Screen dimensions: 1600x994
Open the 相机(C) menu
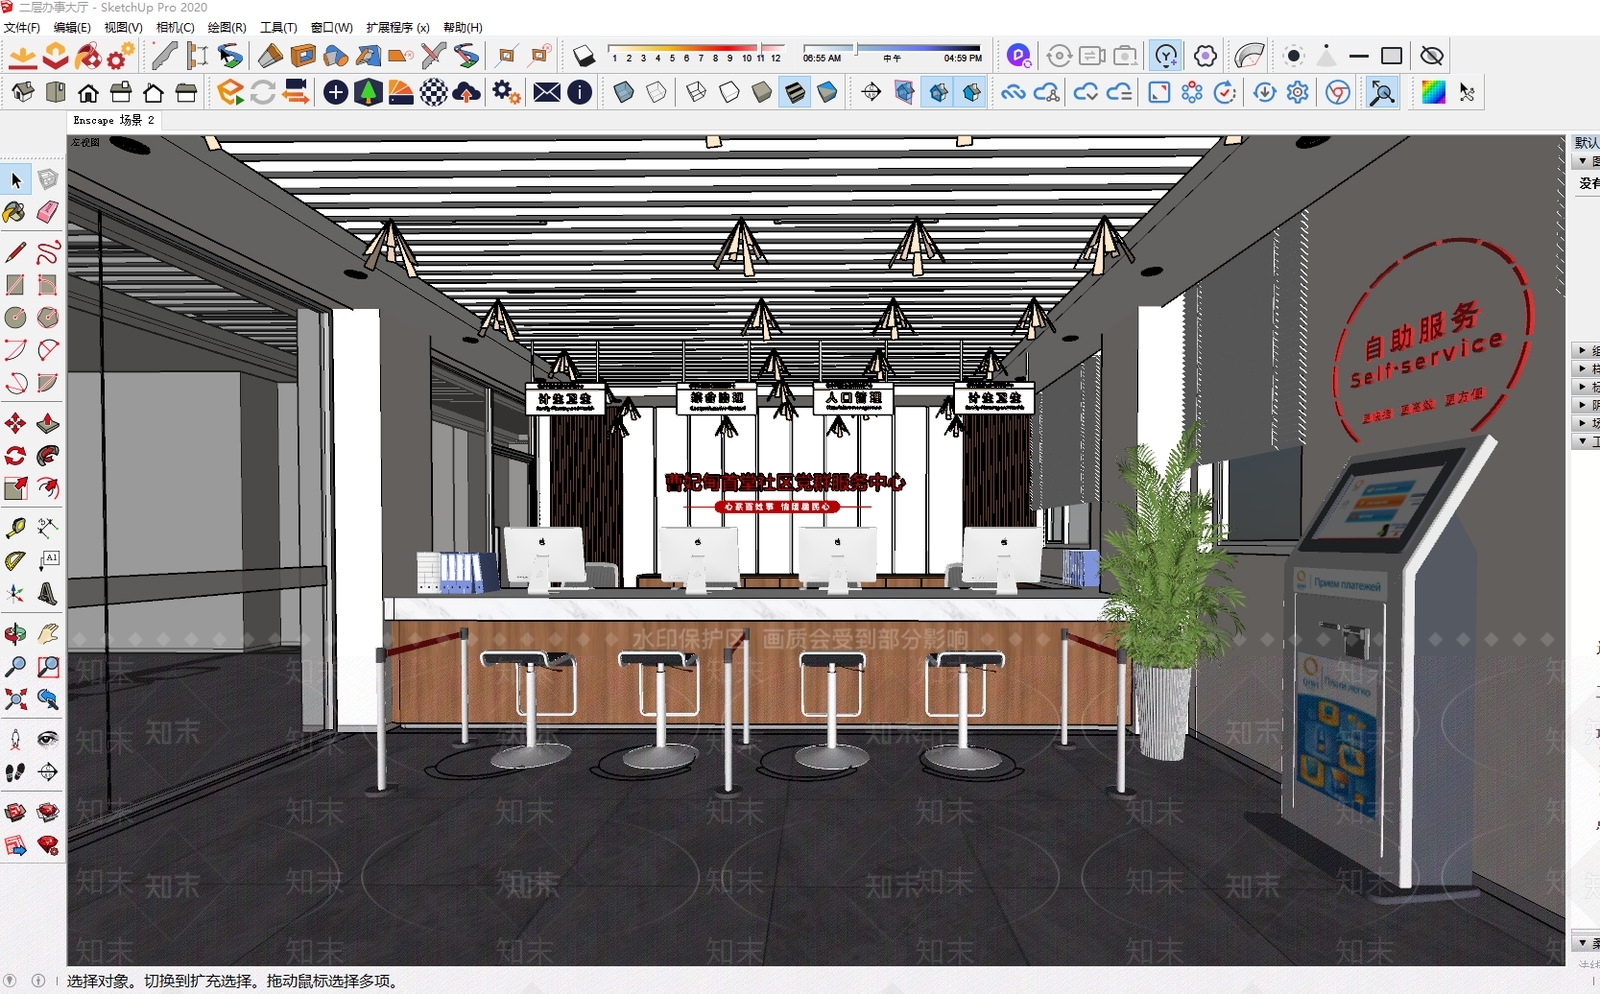(x=175, y=28)
